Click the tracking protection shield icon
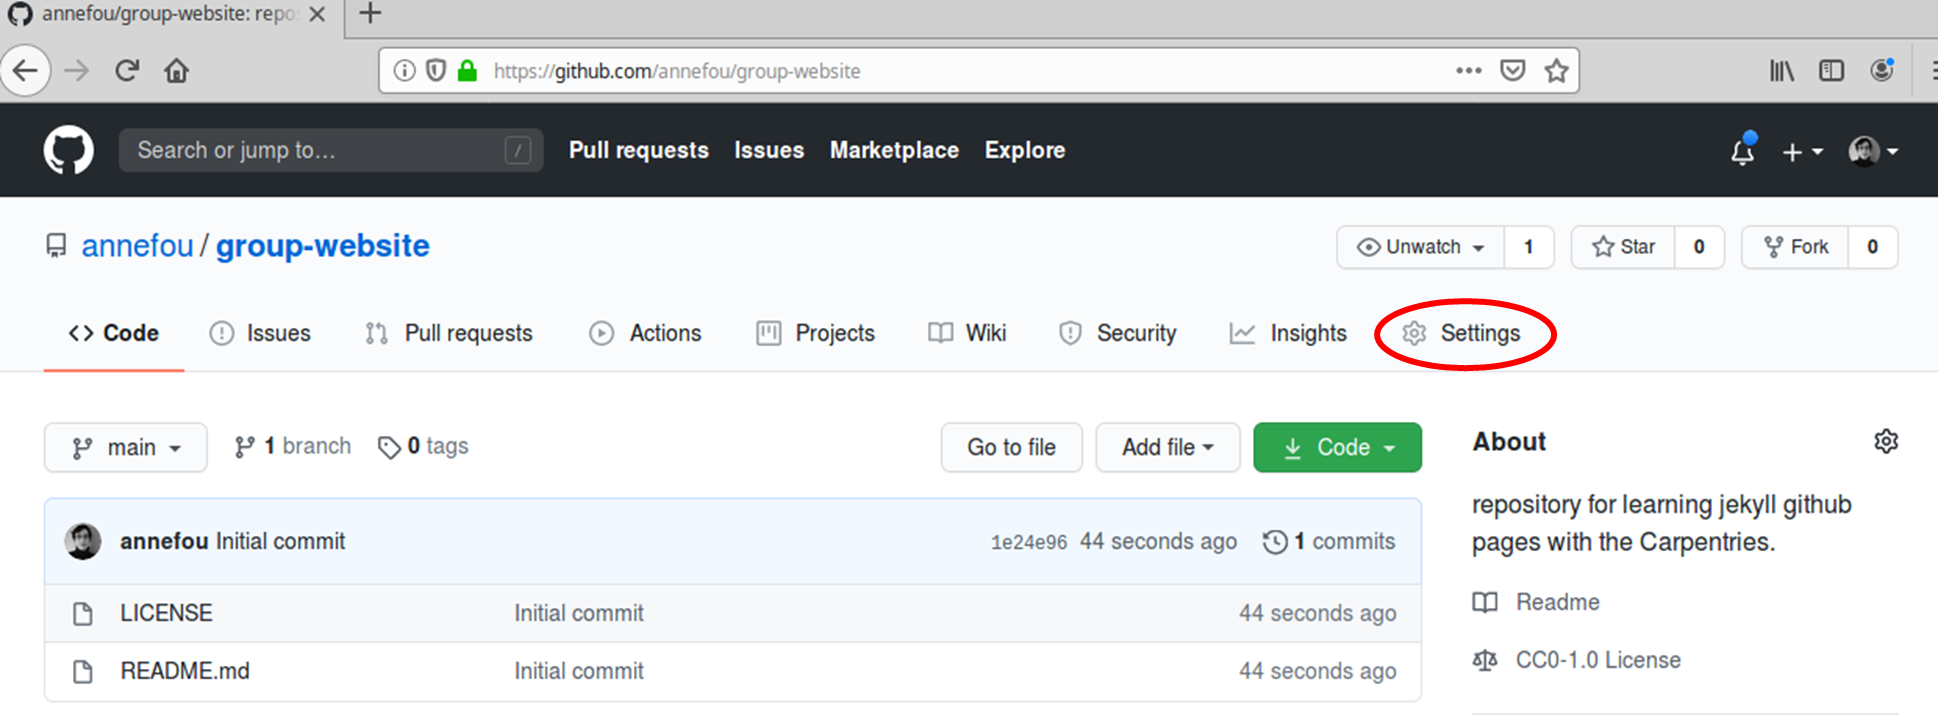Viewport: 1938px width, 718px height. pyautogui.click(x=436, y=71)
